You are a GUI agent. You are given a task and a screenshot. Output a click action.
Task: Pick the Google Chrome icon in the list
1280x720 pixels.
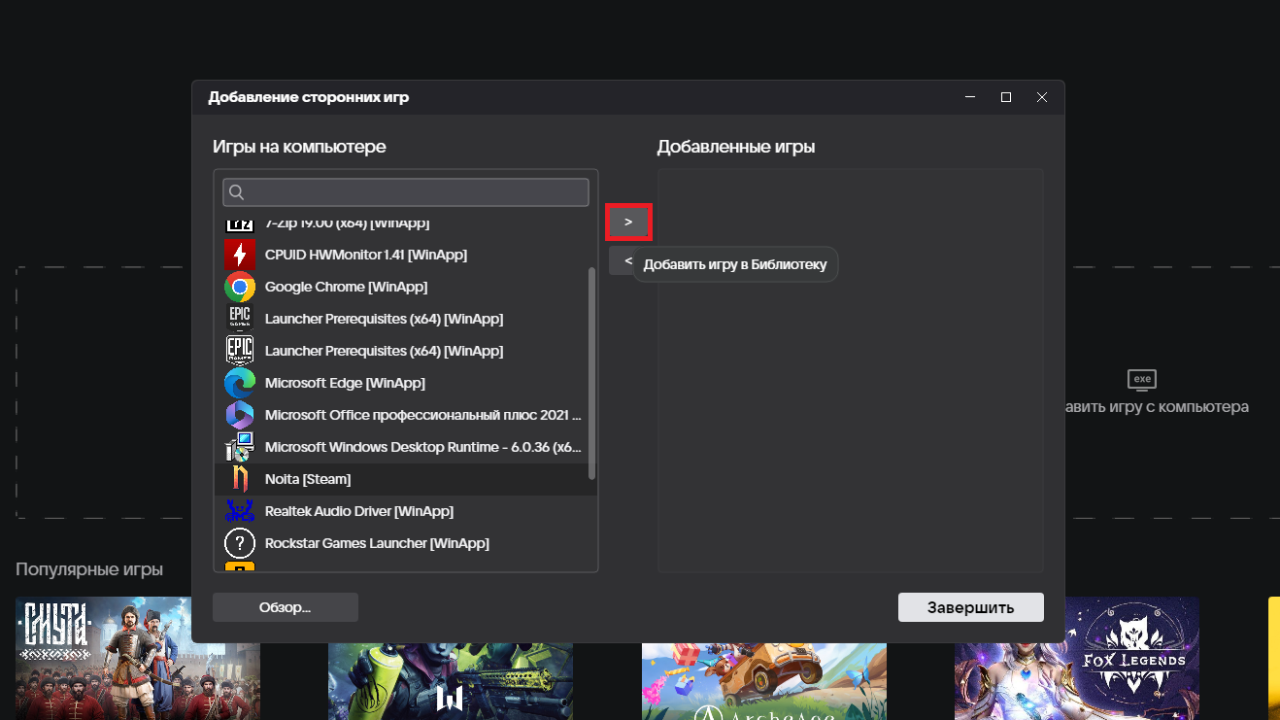240,287
